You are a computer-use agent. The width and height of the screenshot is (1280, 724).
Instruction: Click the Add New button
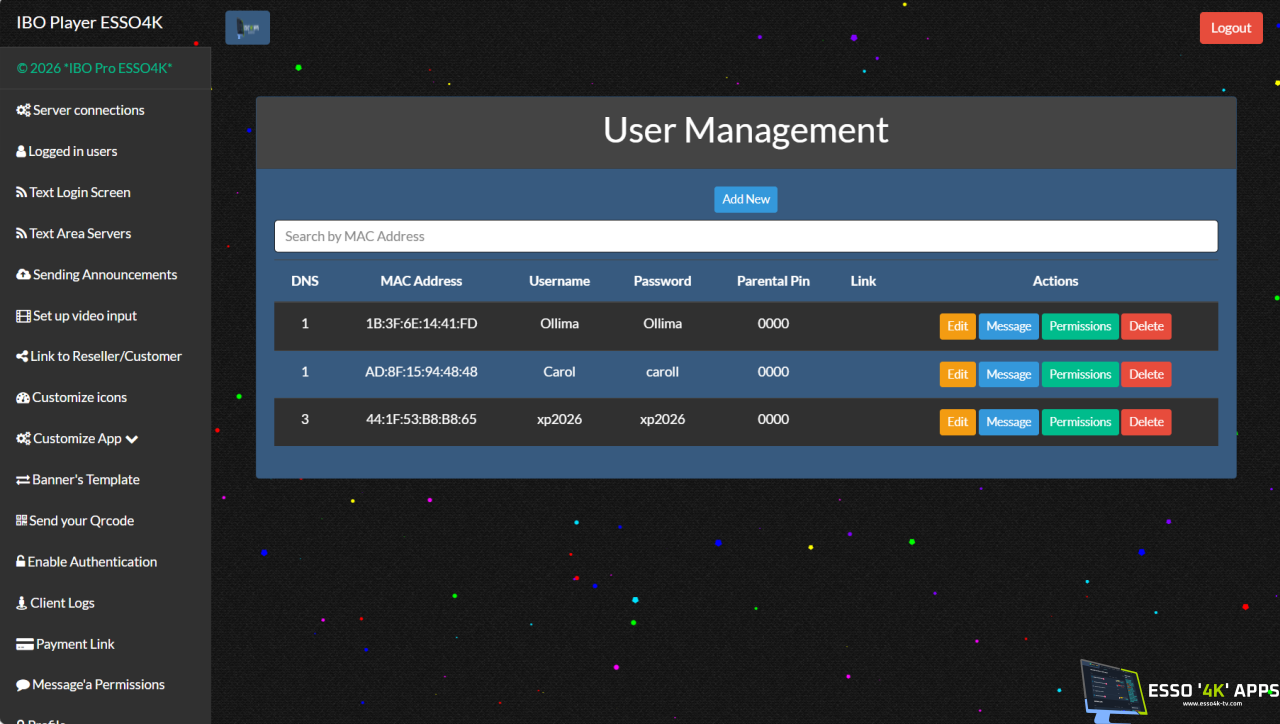[x=746, y=199]
